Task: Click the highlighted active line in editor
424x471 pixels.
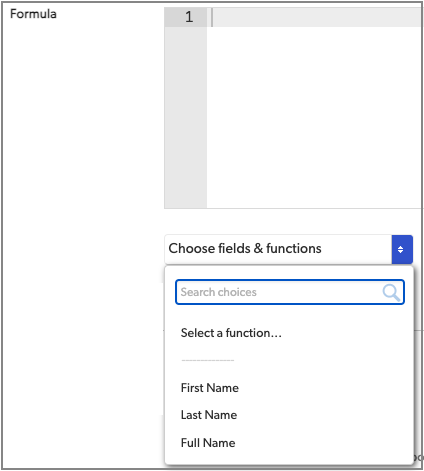Action: (317, 17)
